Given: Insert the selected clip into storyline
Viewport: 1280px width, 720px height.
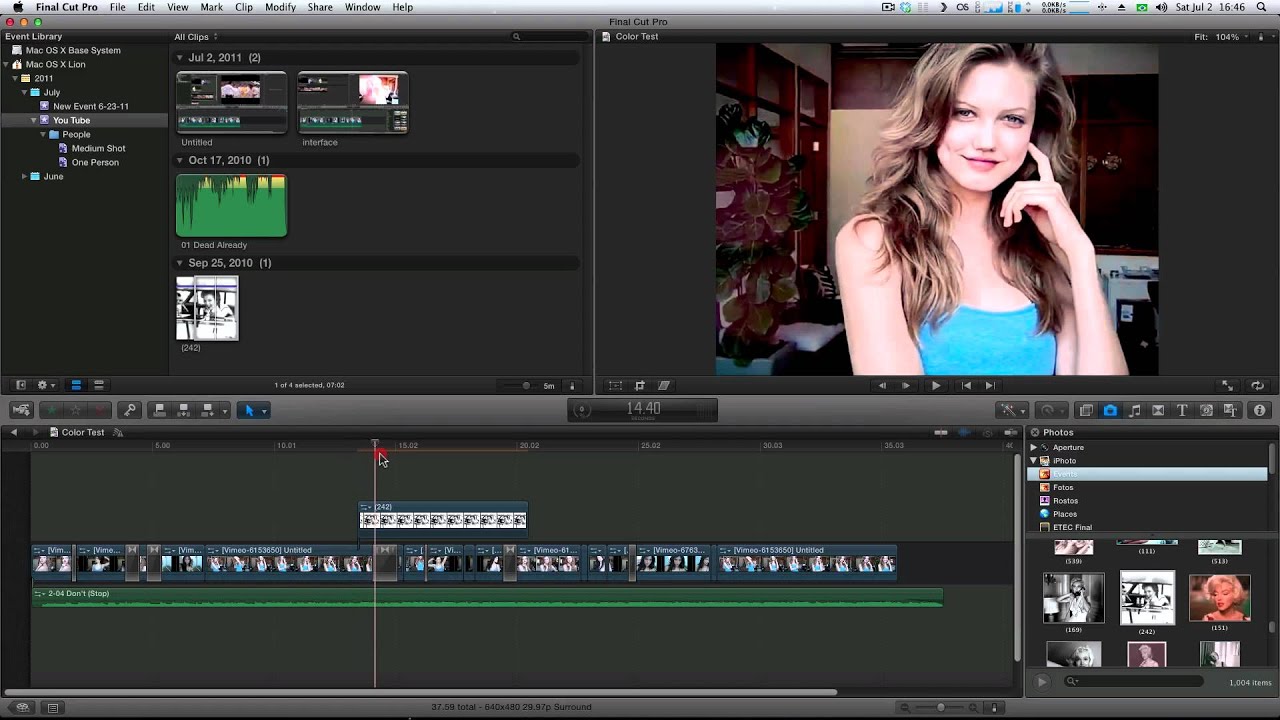Looking at the screenshot, I should pos(183,410).
